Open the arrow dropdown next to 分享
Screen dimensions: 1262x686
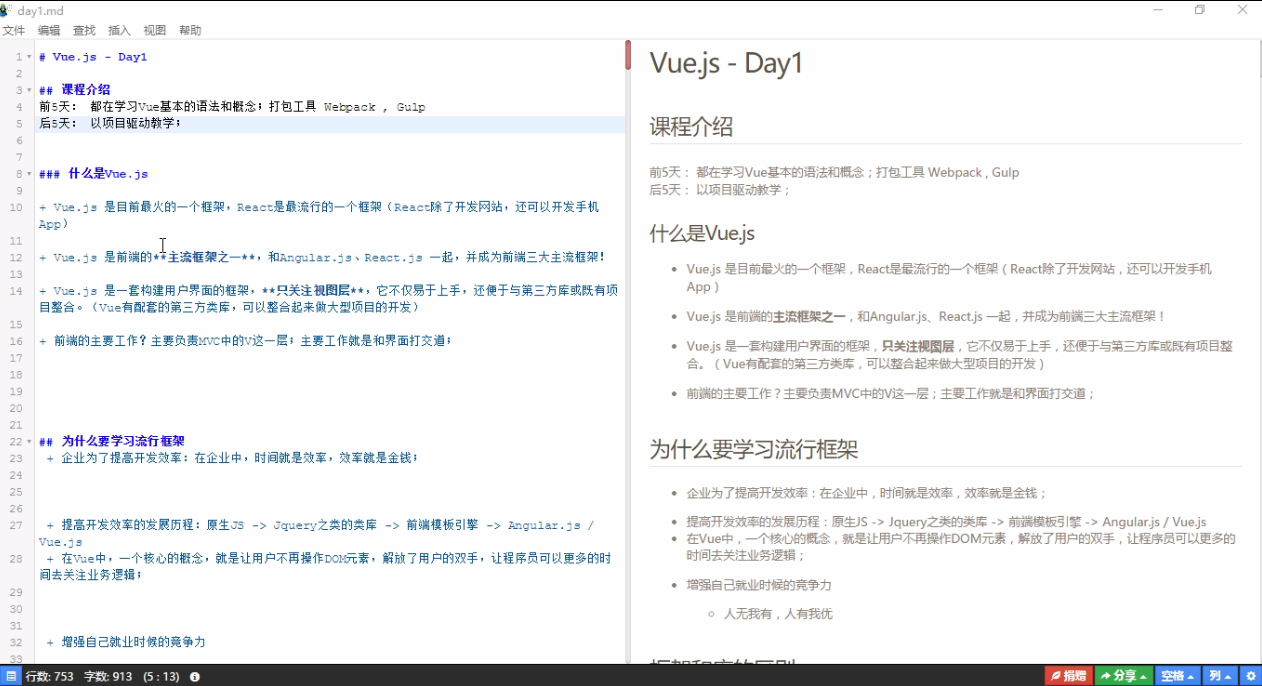click(1143, 675)
